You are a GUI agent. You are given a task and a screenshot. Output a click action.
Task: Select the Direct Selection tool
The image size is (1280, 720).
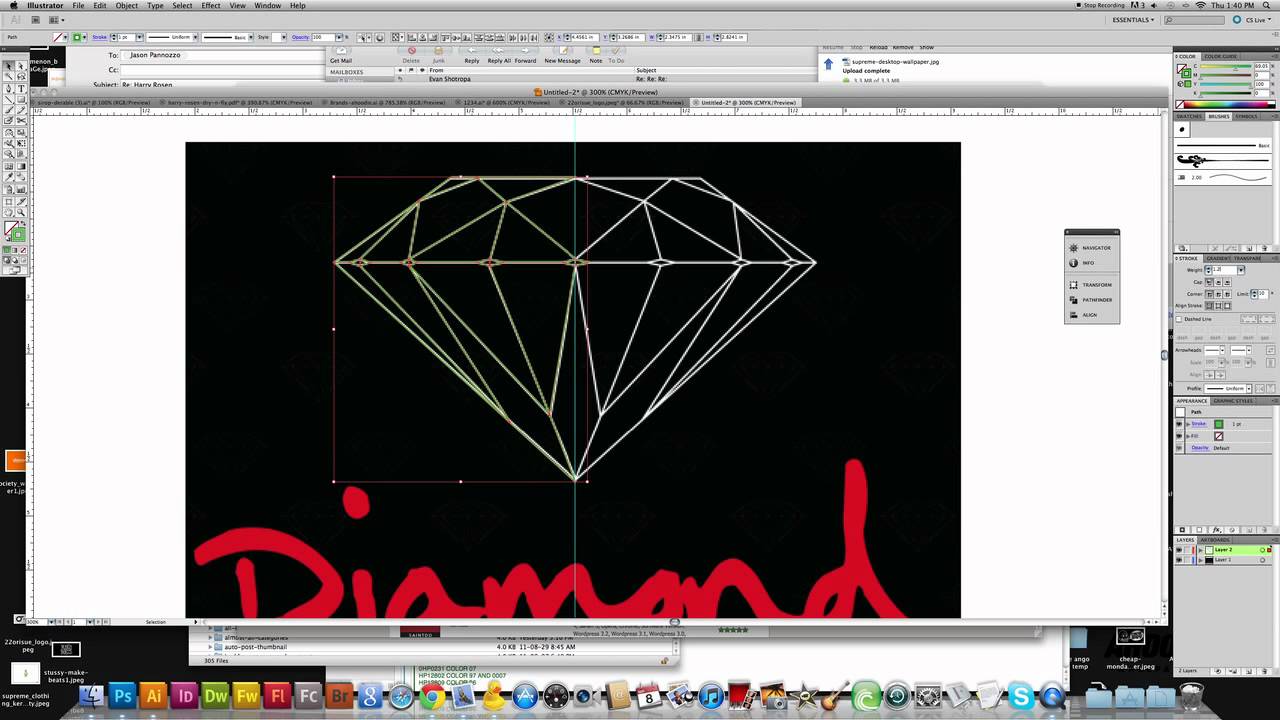(21, 65)
